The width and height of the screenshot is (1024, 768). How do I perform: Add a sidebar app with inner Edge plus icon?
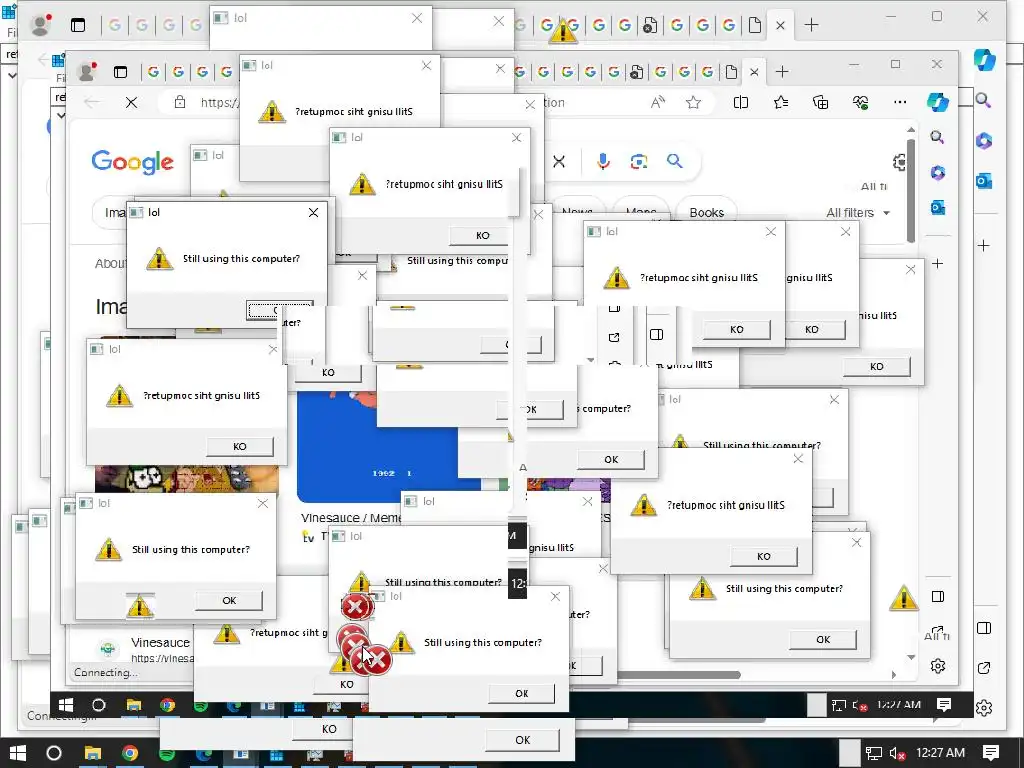(937, 264)
